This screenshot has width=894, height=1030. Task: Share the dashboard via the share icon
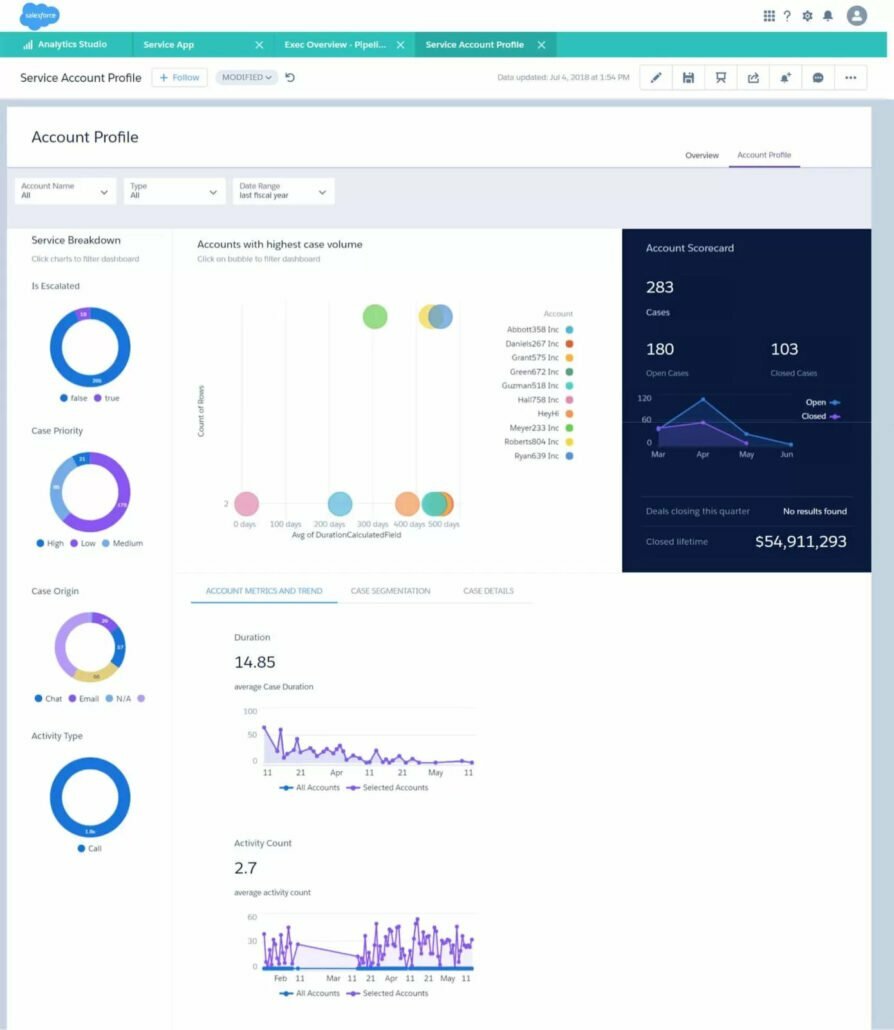point(753,77)
